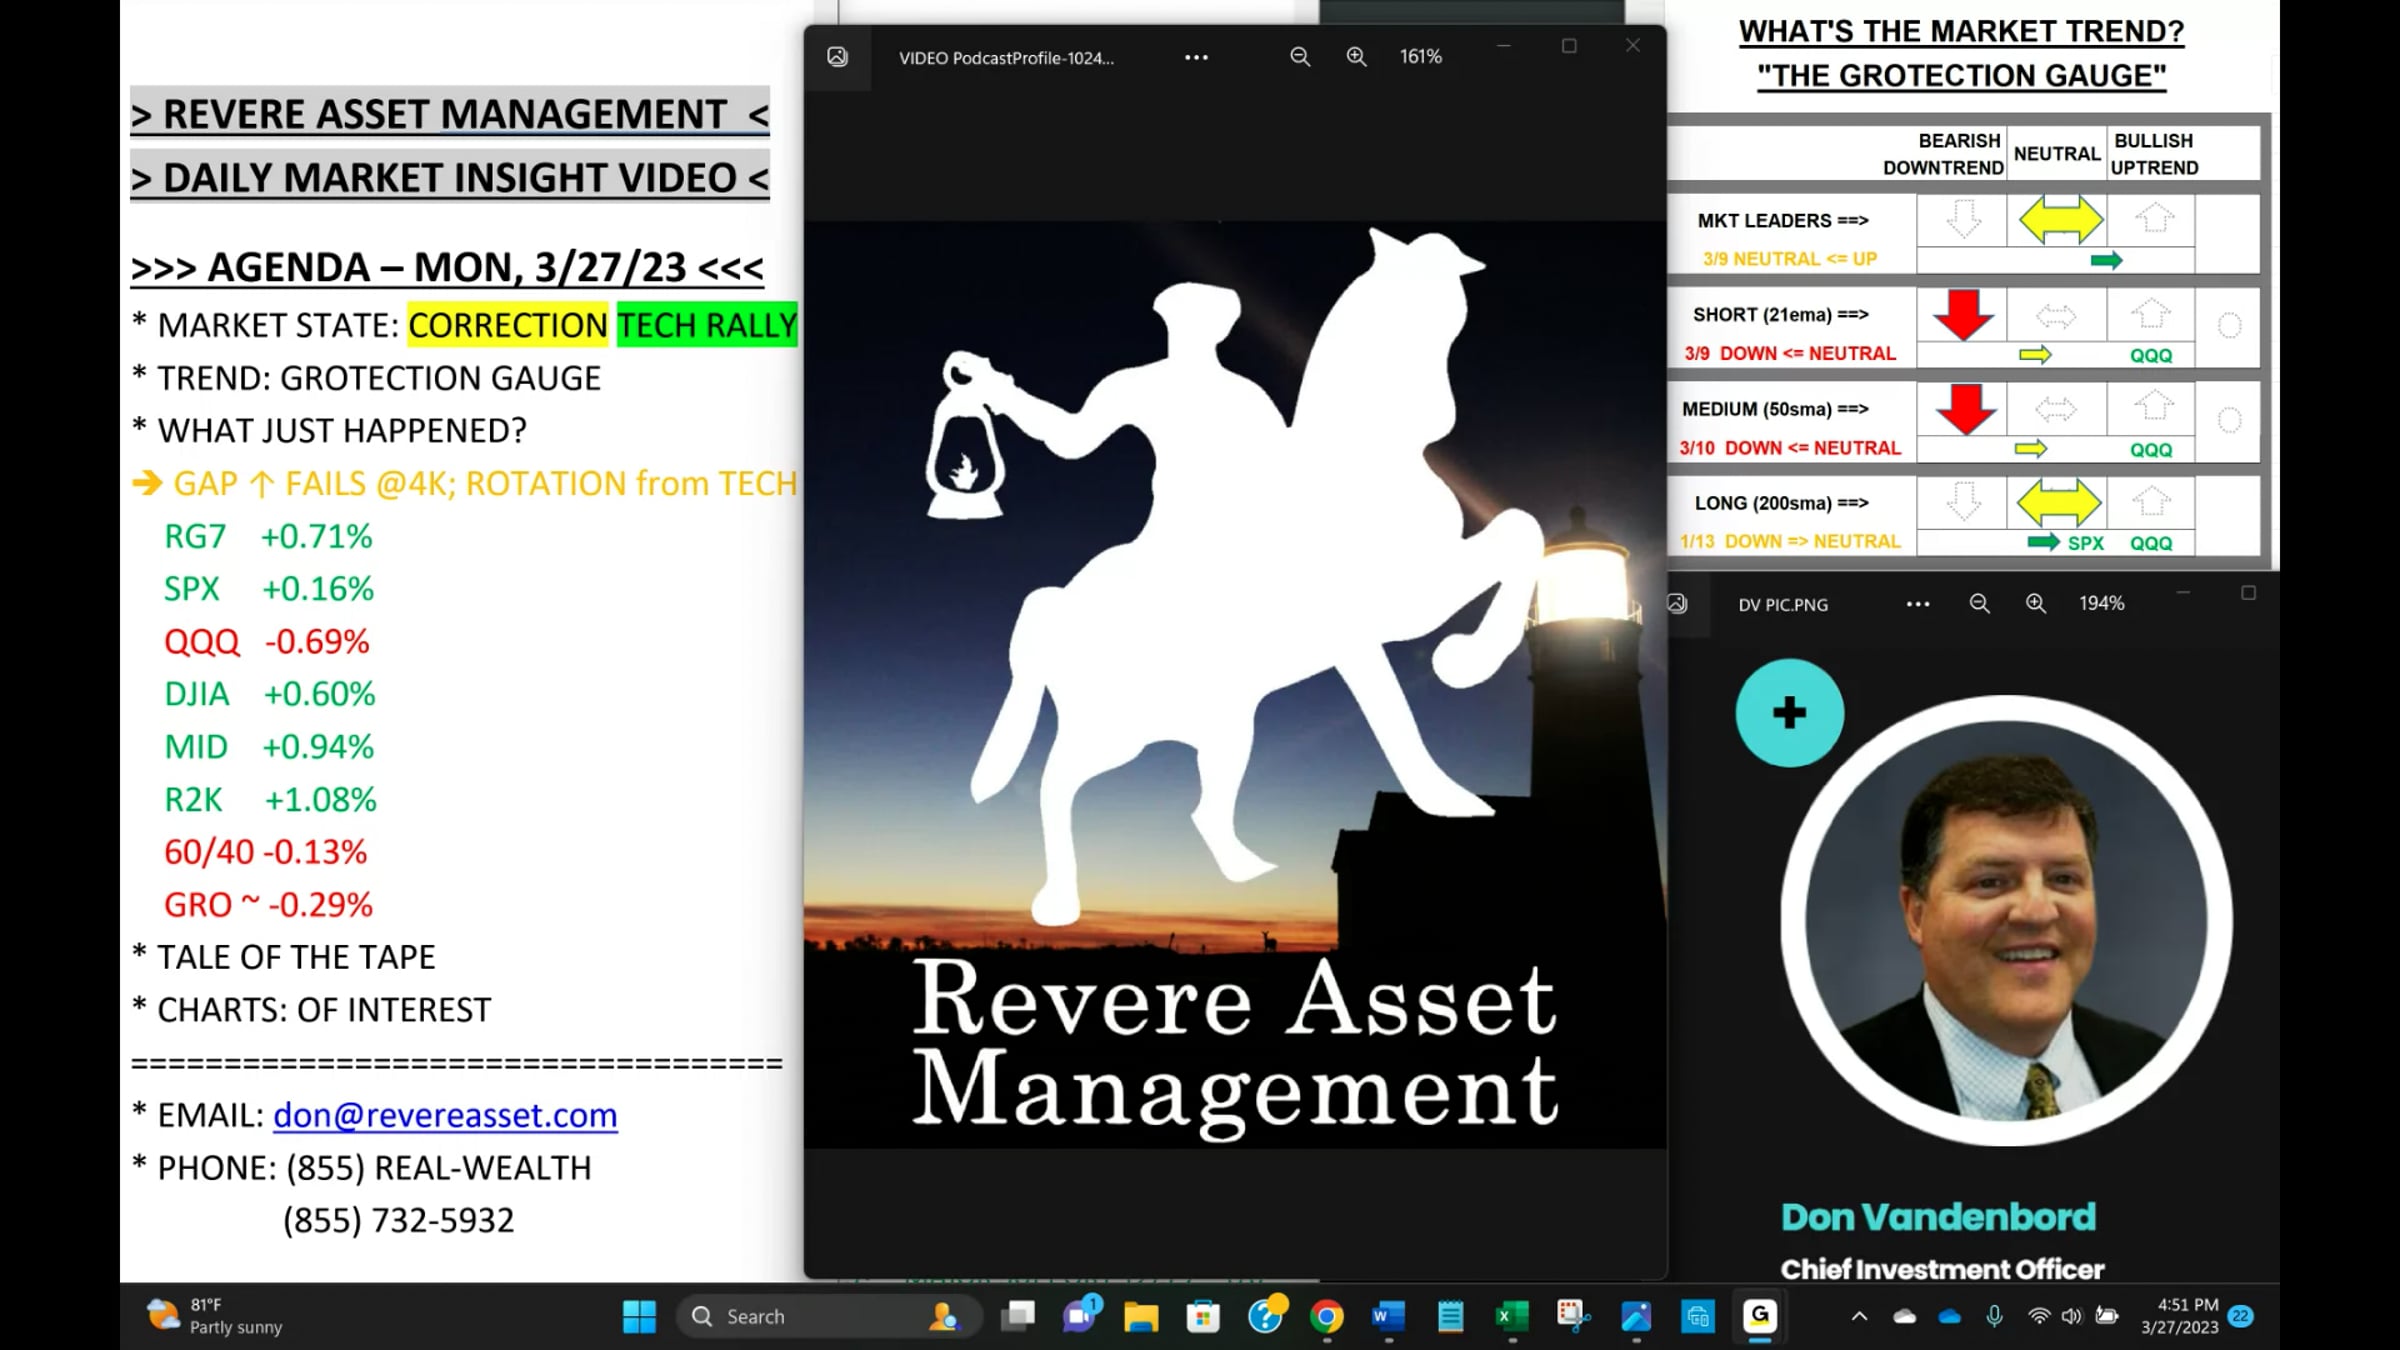Image resolution: width=2400 pixels, height=1350 pixels.
Task: Zoom out in the PodcastProfile photo viewer
Action: (1299, 57)
